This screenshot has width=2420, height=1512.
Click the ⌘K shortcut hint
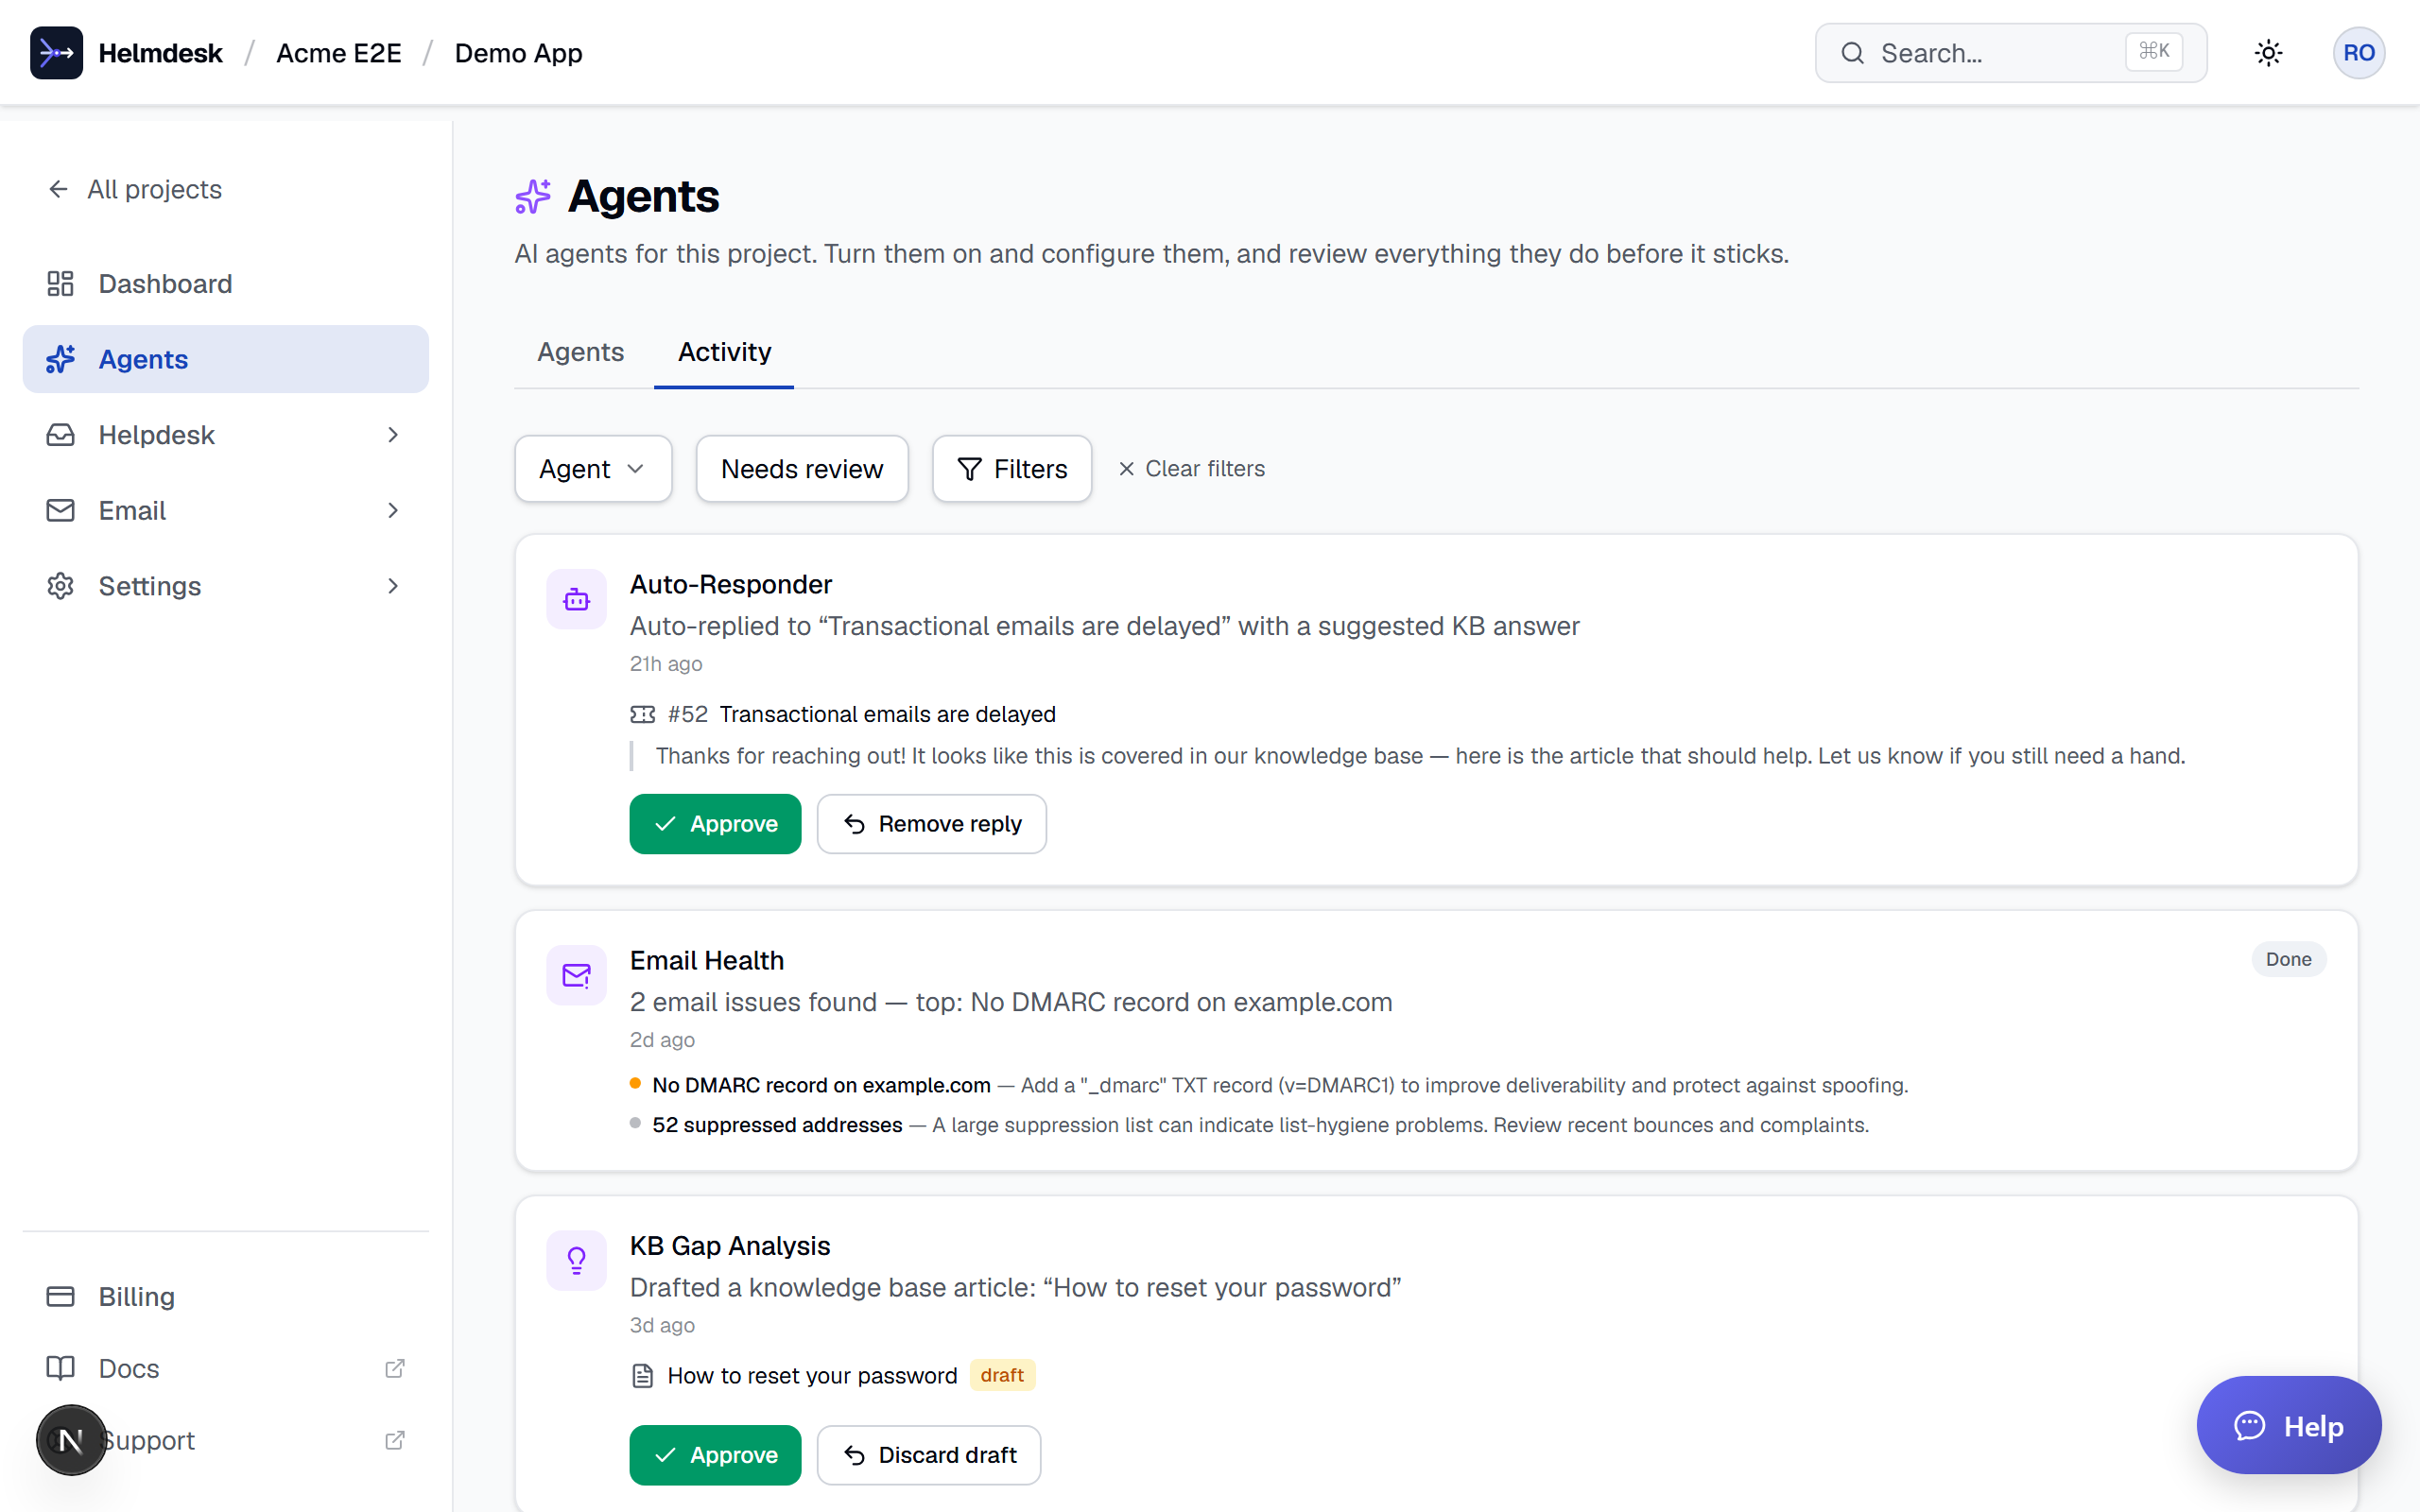pos(2153,52)
